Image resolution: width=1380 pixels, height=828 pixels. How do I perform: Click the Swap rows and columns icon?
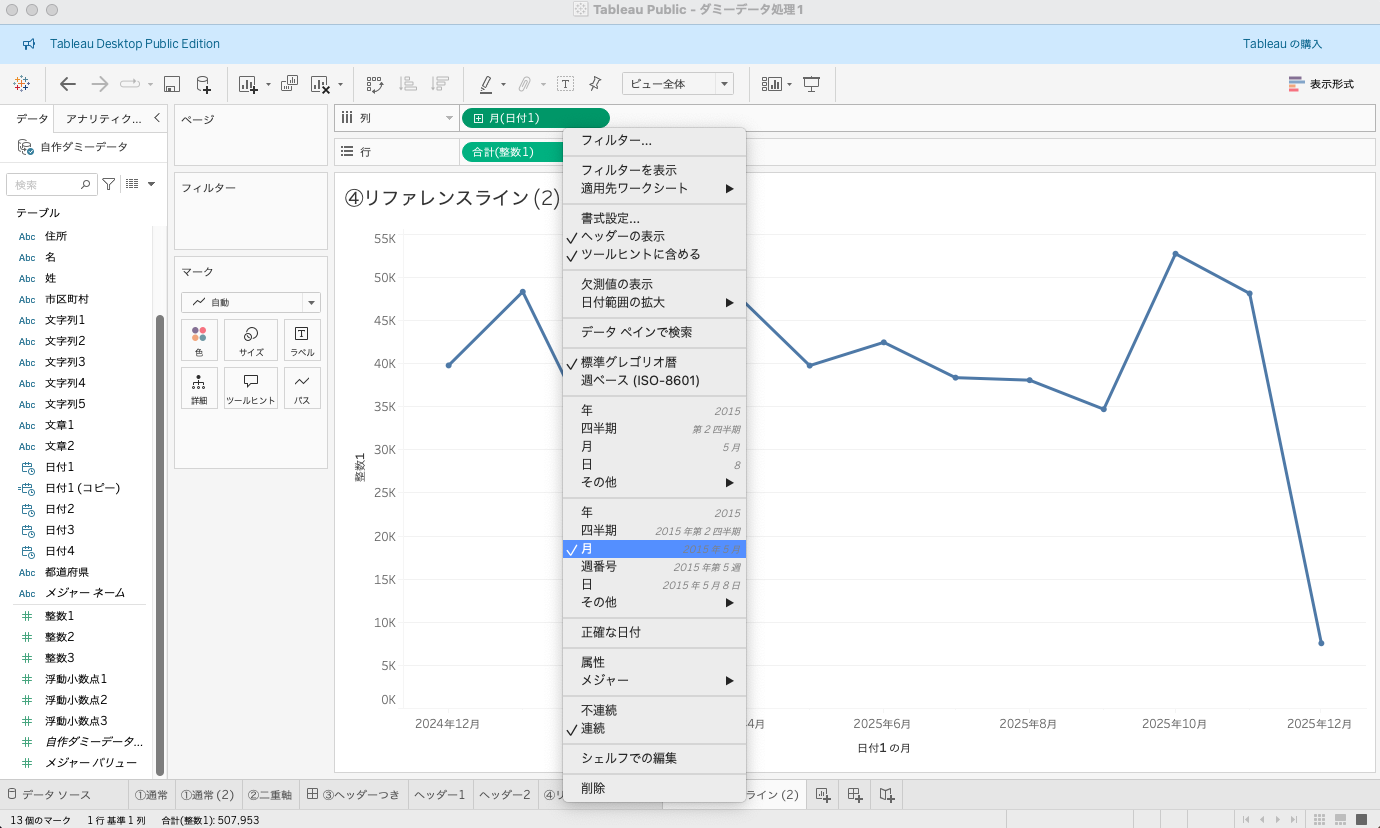[x=375, y=84]
